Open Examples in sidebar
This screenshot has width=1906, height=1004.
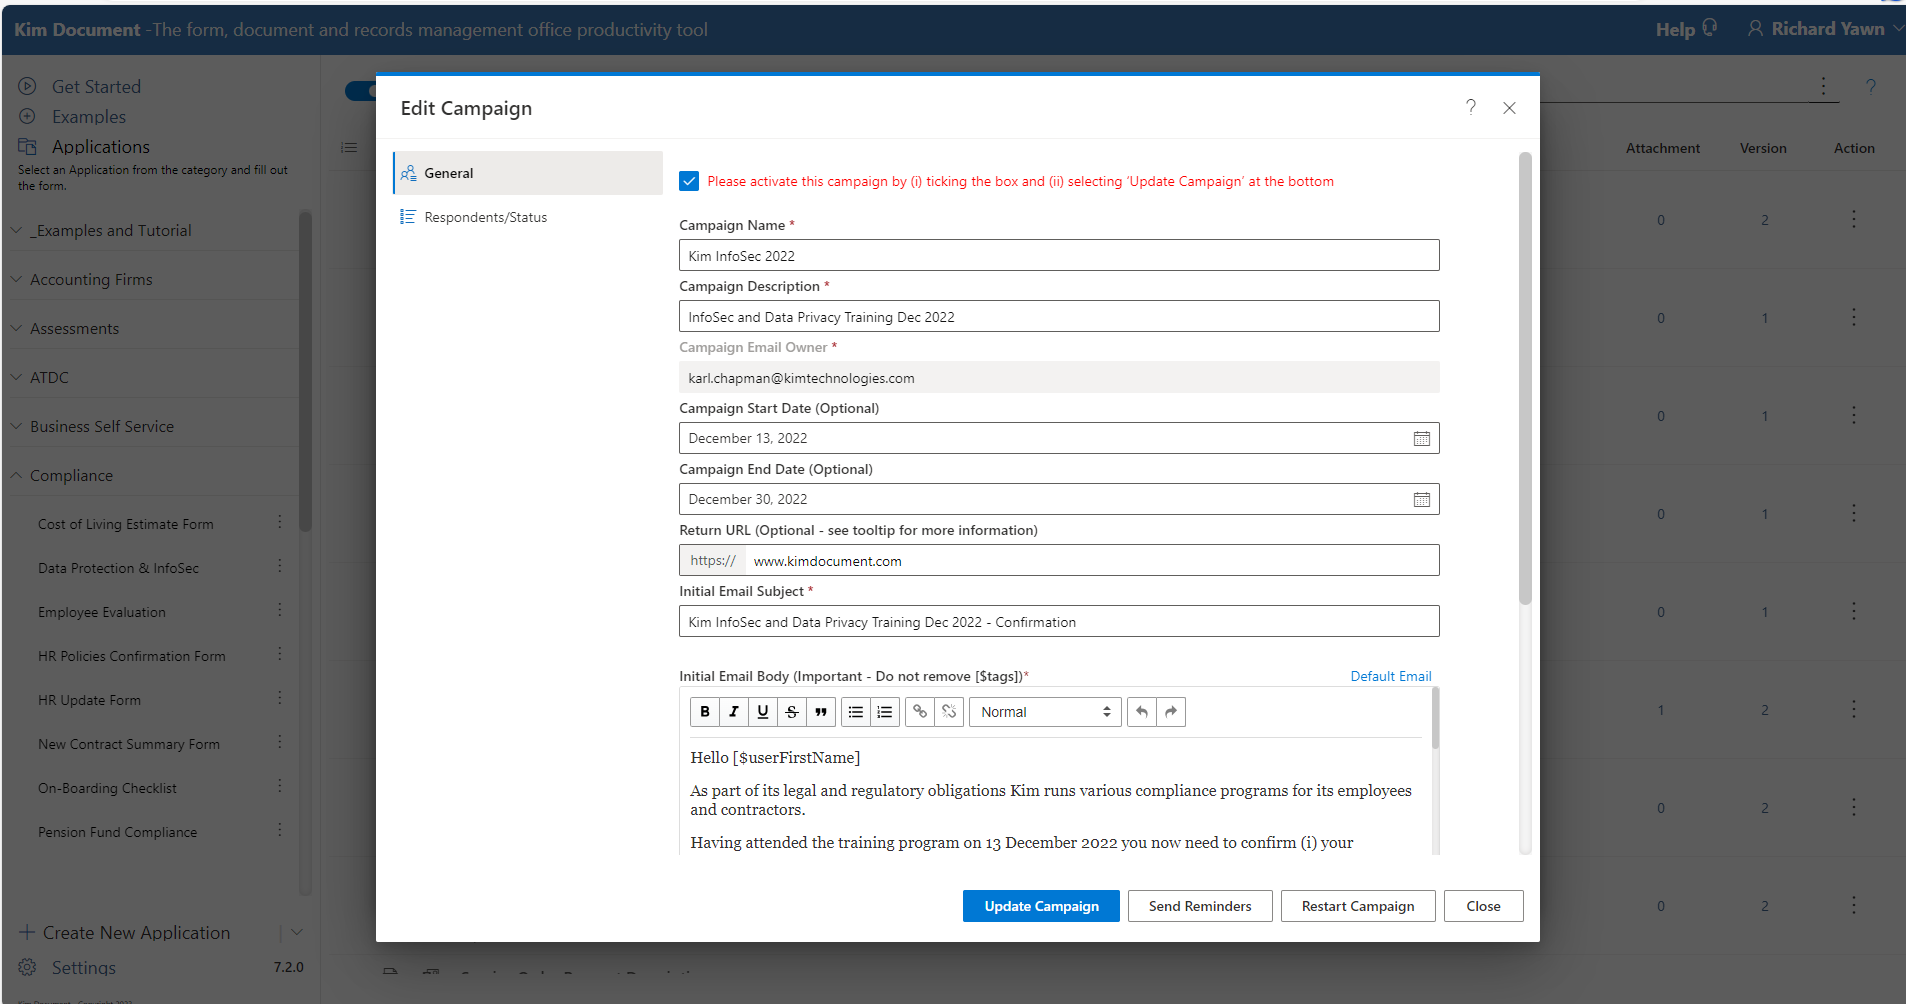(x=89, y=117)
